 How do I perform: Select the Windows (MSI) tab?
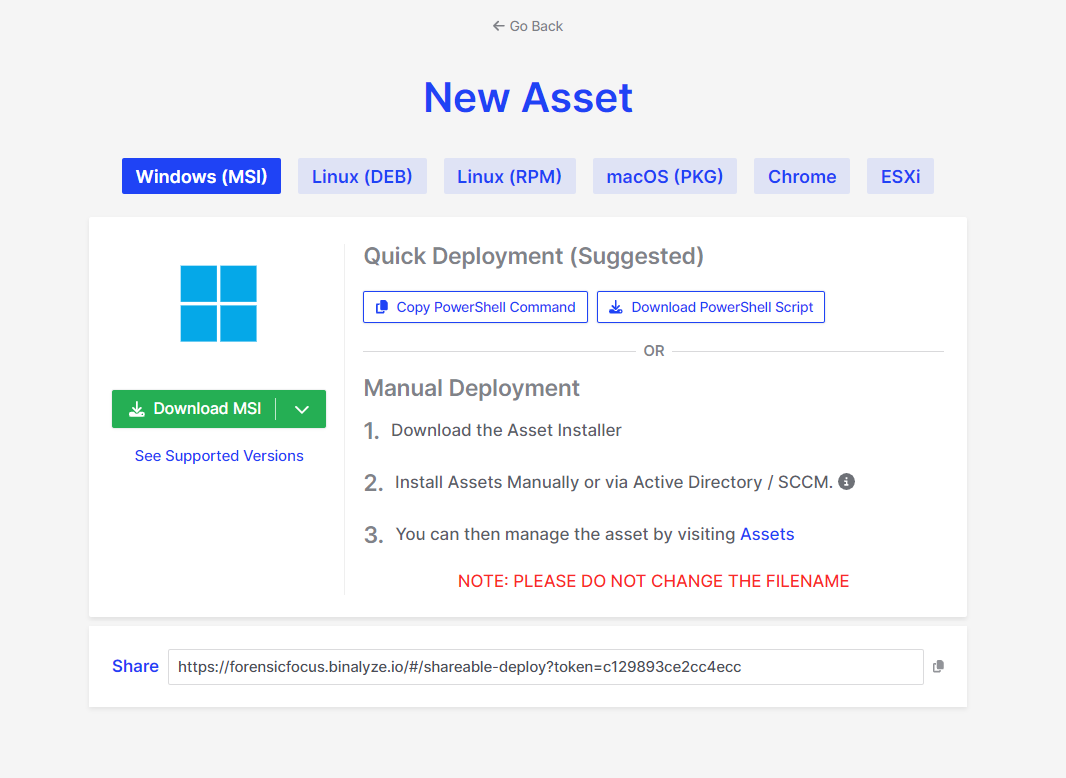[x=201, y=176]
